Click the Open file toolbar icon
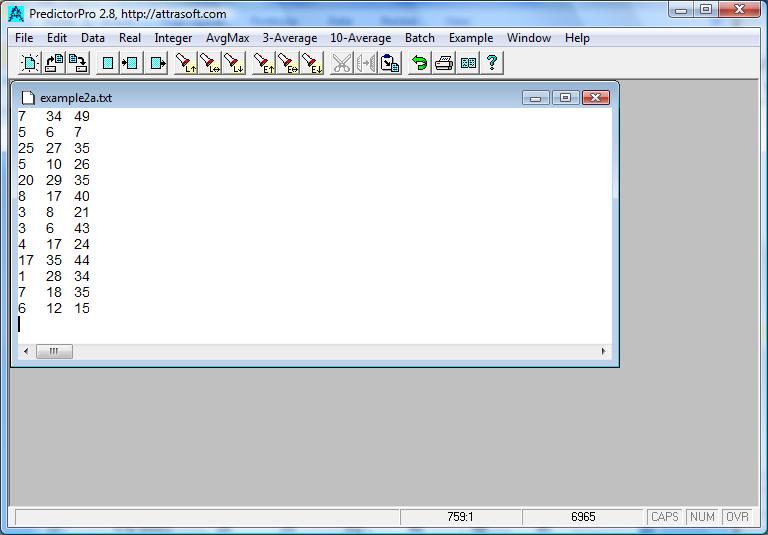The width and height of the screenshot is (768, 535). [54, 63]
